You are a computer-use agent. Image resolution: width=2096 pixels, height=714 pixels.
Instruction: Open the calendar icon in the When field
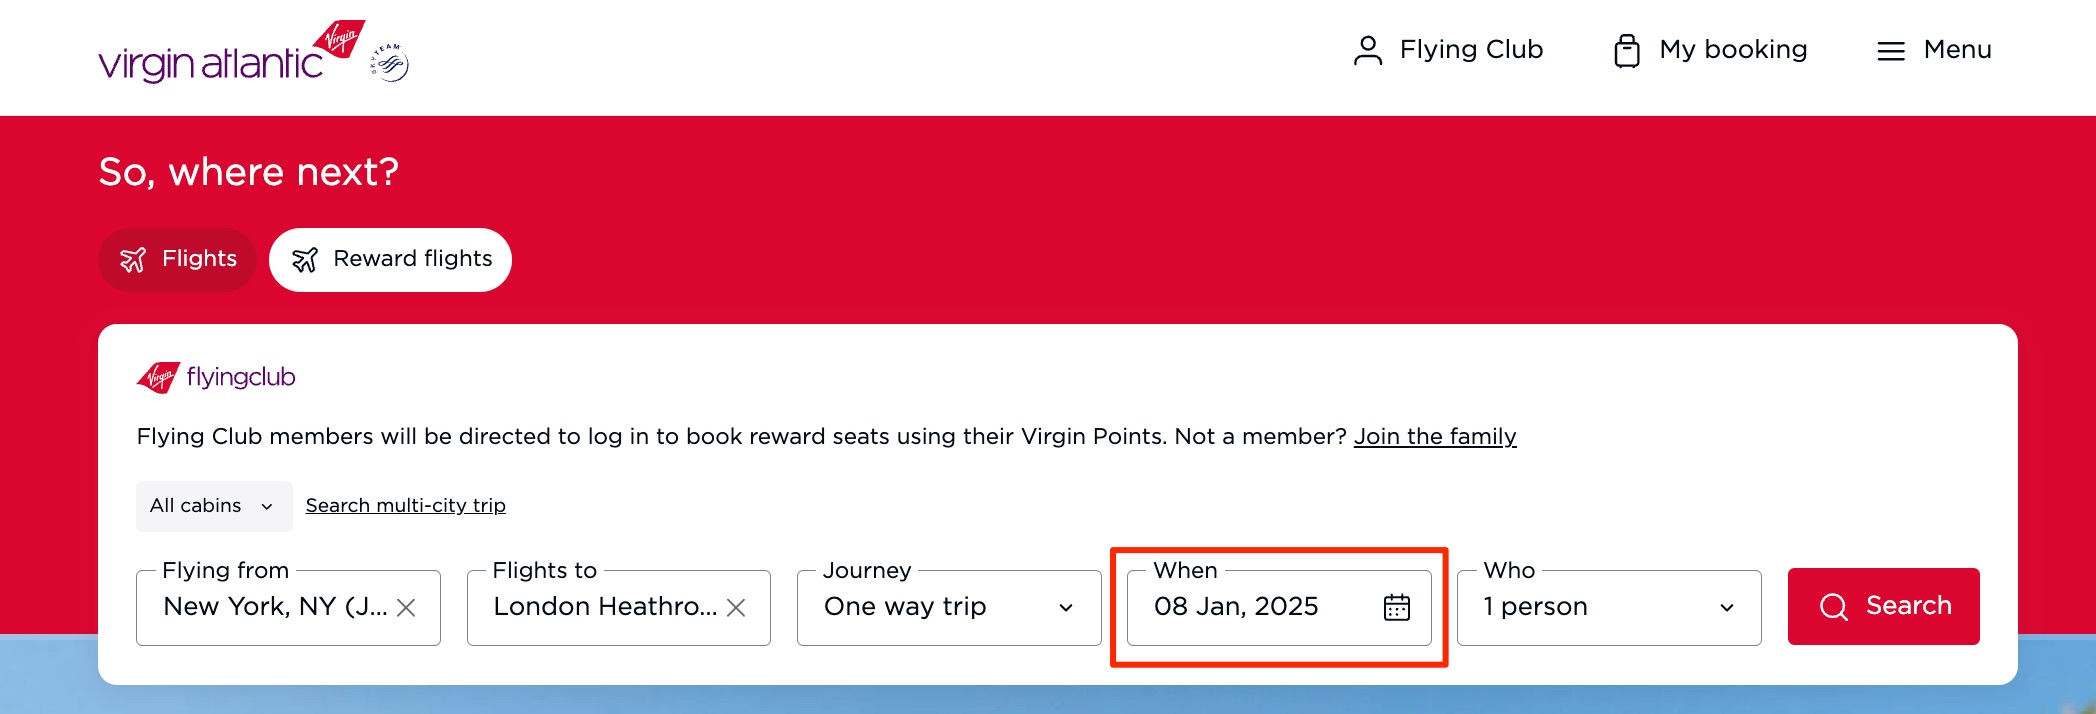point(1398,607)
